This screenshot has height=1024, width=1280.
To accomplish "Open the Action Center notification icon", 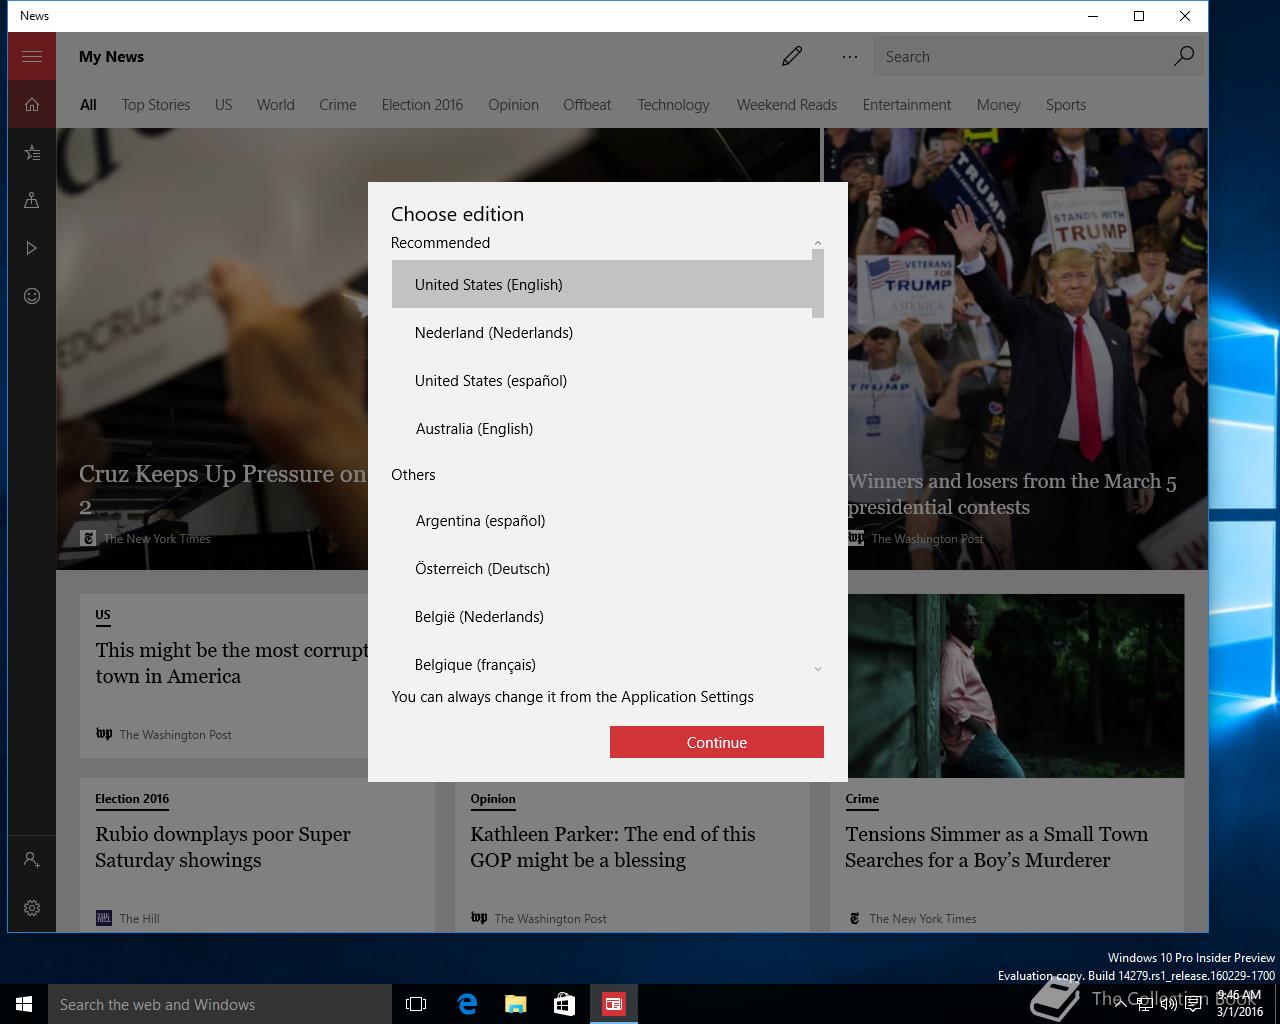I will pos(1193,1004).
